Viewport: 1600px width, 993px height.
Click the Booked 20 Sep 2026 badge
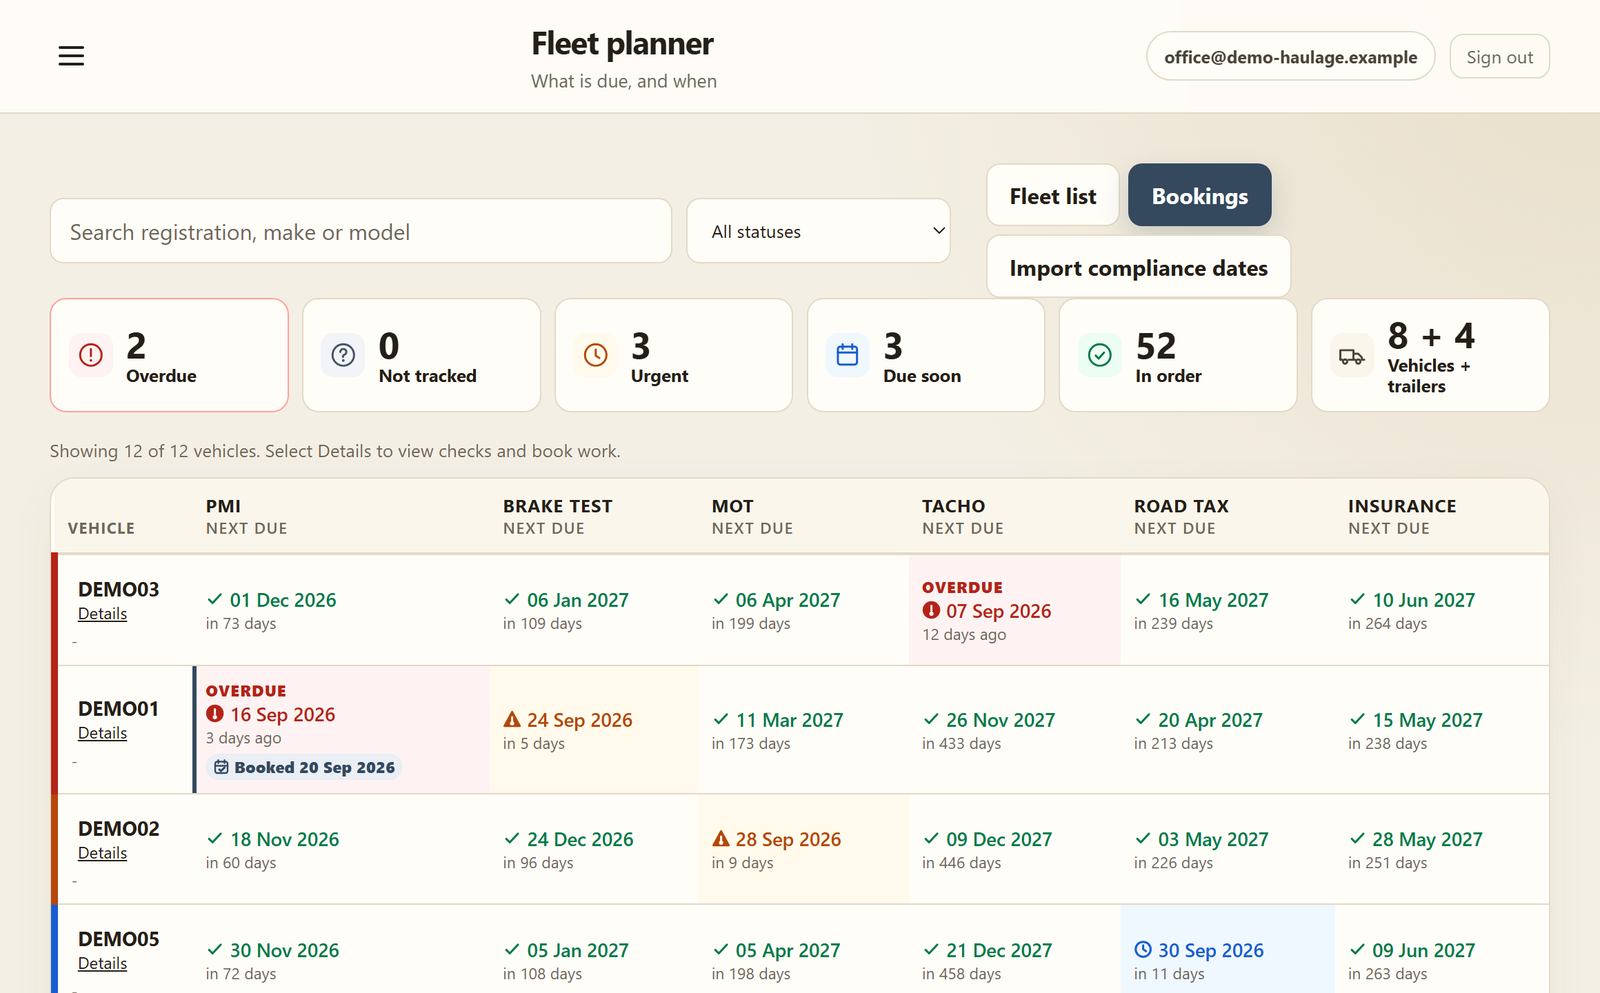tap(304, 767)
